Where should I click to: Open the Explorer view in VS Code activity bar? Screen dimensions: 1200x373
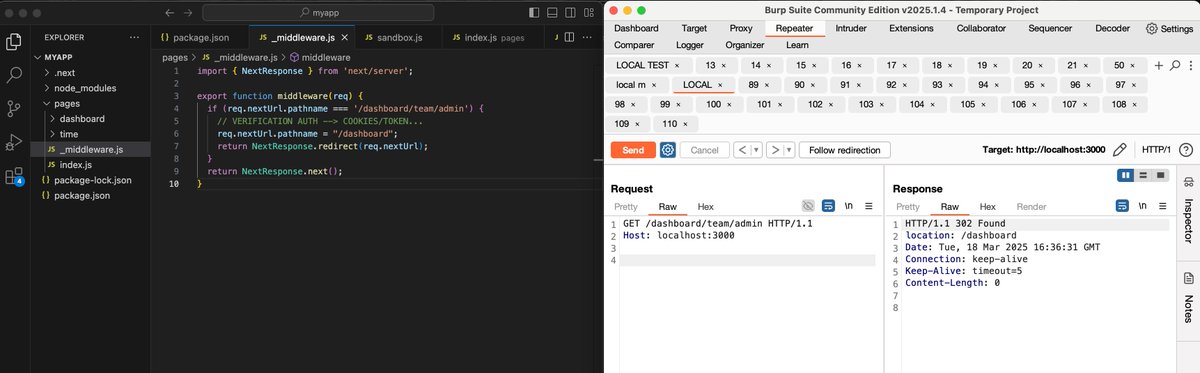[x=15, y=41]
